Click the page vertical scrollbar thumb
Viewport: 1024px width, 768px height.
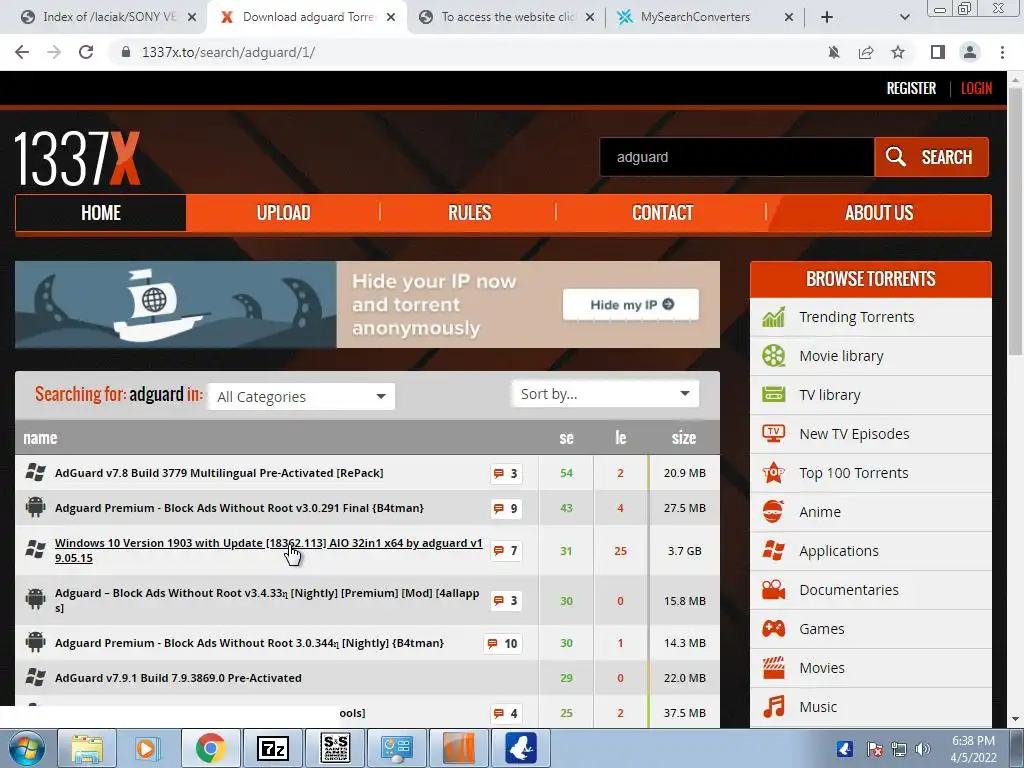point(1015,222)
